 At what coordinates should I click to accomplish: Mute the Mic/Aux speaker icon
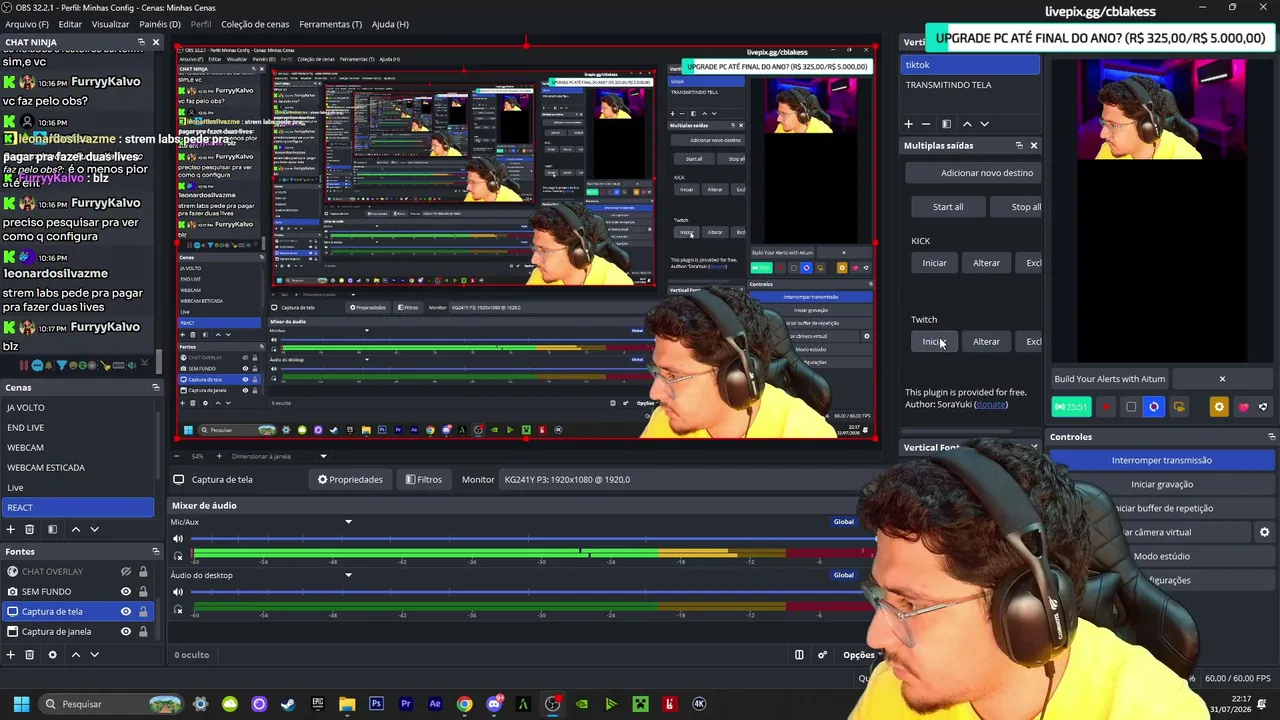tap(178, 539)
